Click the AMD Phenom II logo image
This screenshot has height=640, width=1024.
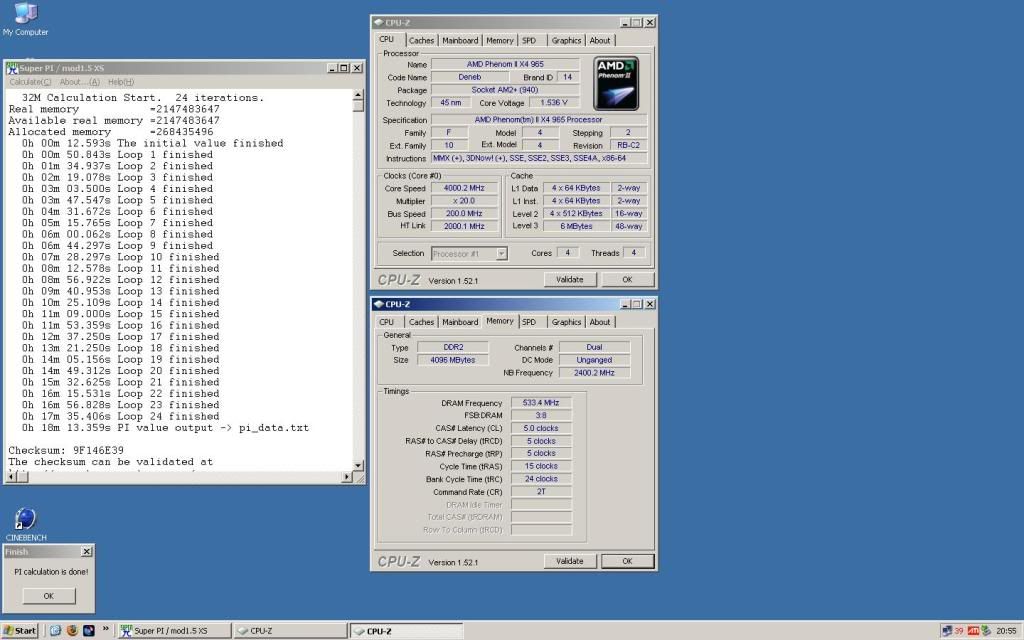click(616, 82)
